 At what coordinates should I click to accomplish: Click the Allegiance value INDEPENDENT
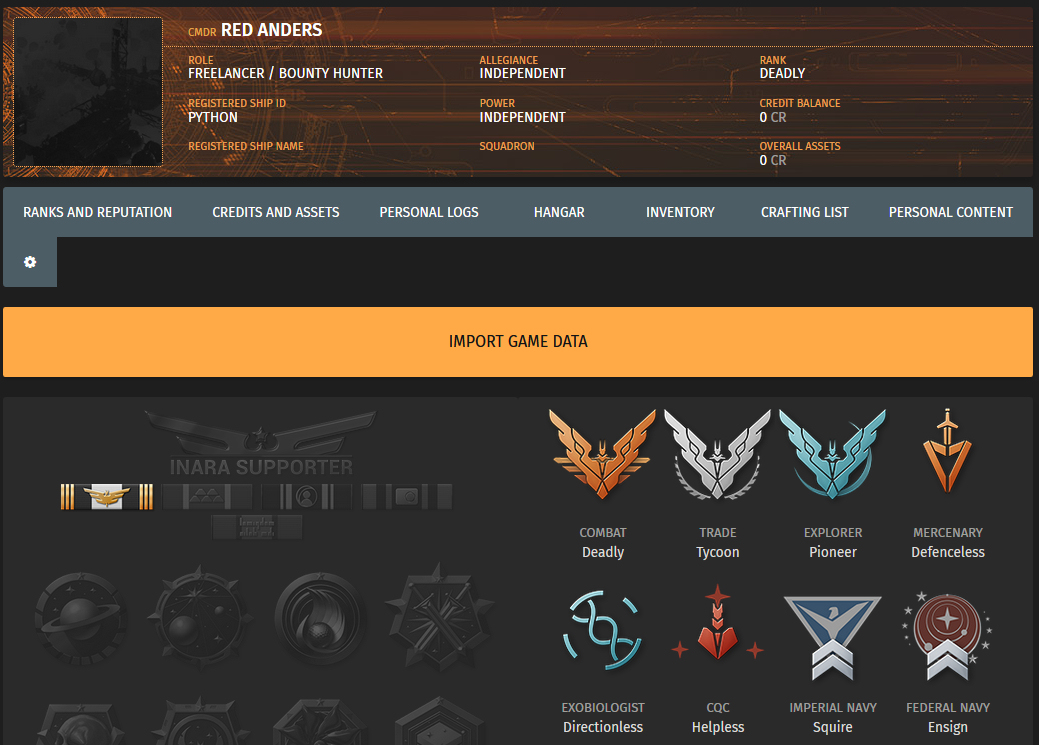click(523, 74)
